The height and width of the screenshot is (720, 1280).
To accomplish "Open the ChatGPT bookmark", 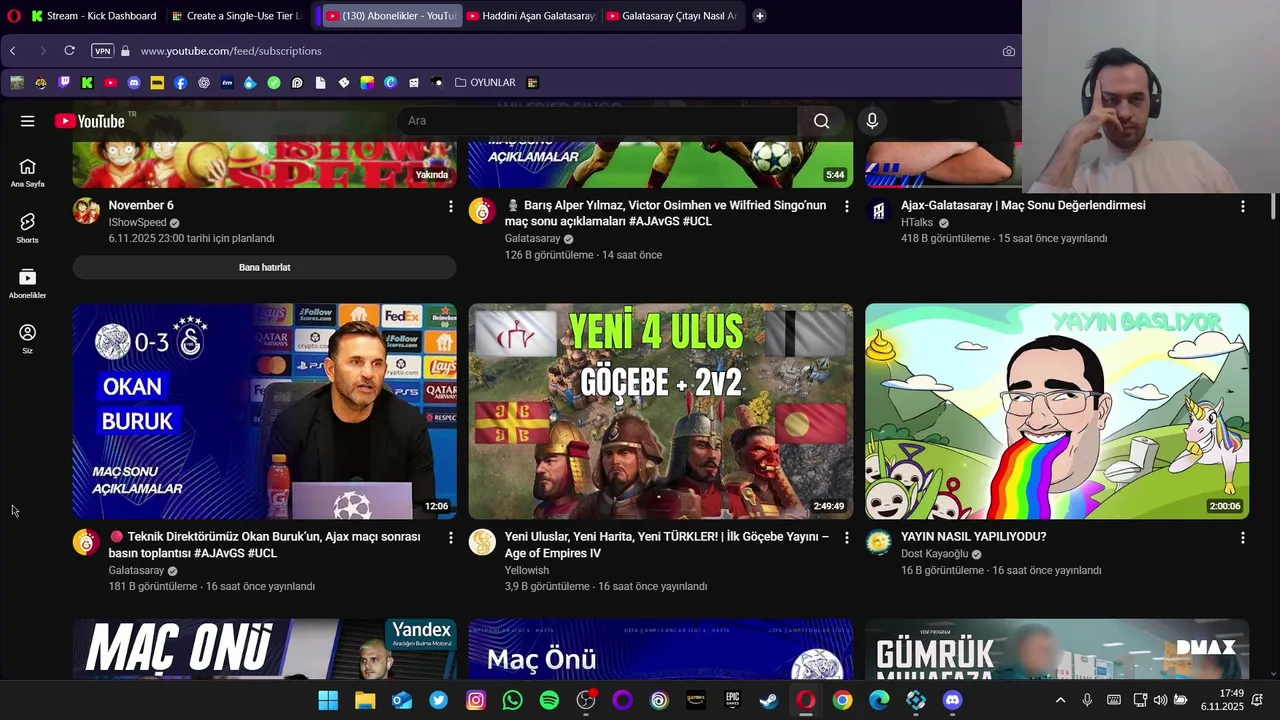I will click(204, 83).
